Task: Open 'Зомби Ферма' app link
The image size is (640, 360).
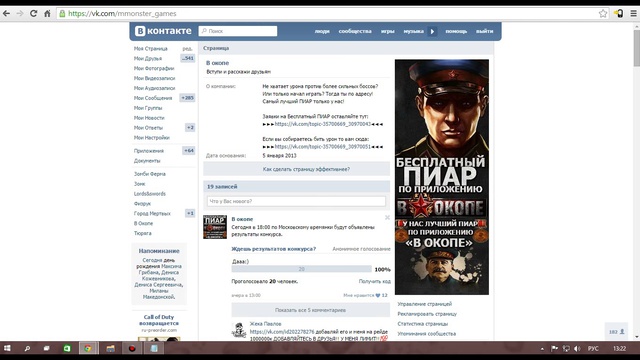Action: pos(150,174)
